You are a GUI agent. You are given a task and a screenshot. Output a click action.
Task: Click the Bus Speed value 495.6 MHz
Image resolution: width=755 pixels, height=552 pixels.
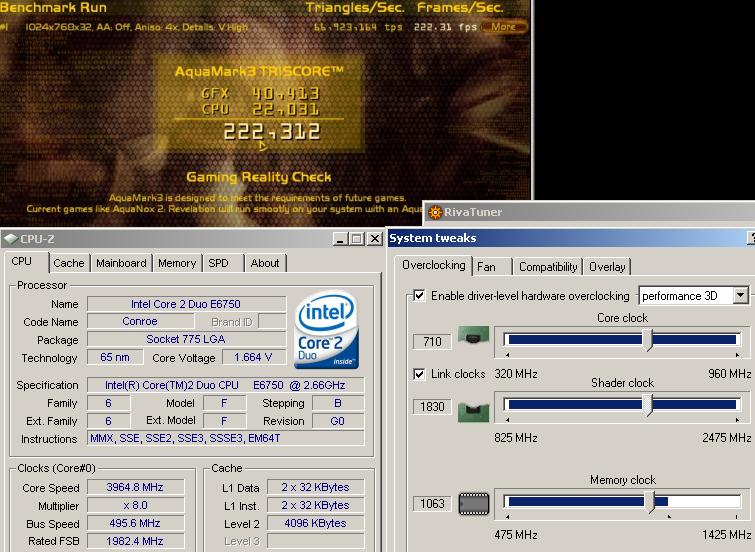[x=135, y=523]
